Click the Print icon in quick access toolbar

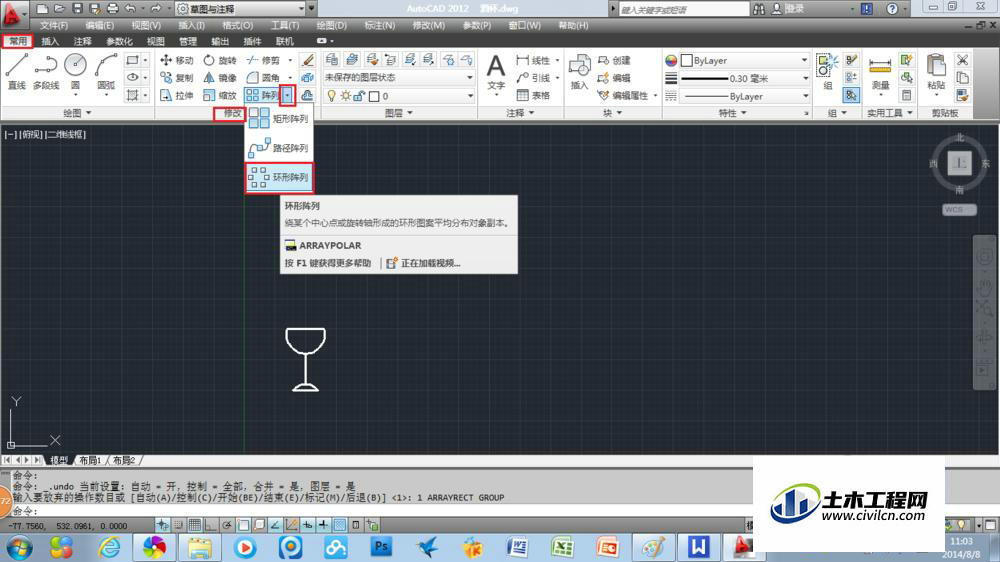(x=113, y=8)
